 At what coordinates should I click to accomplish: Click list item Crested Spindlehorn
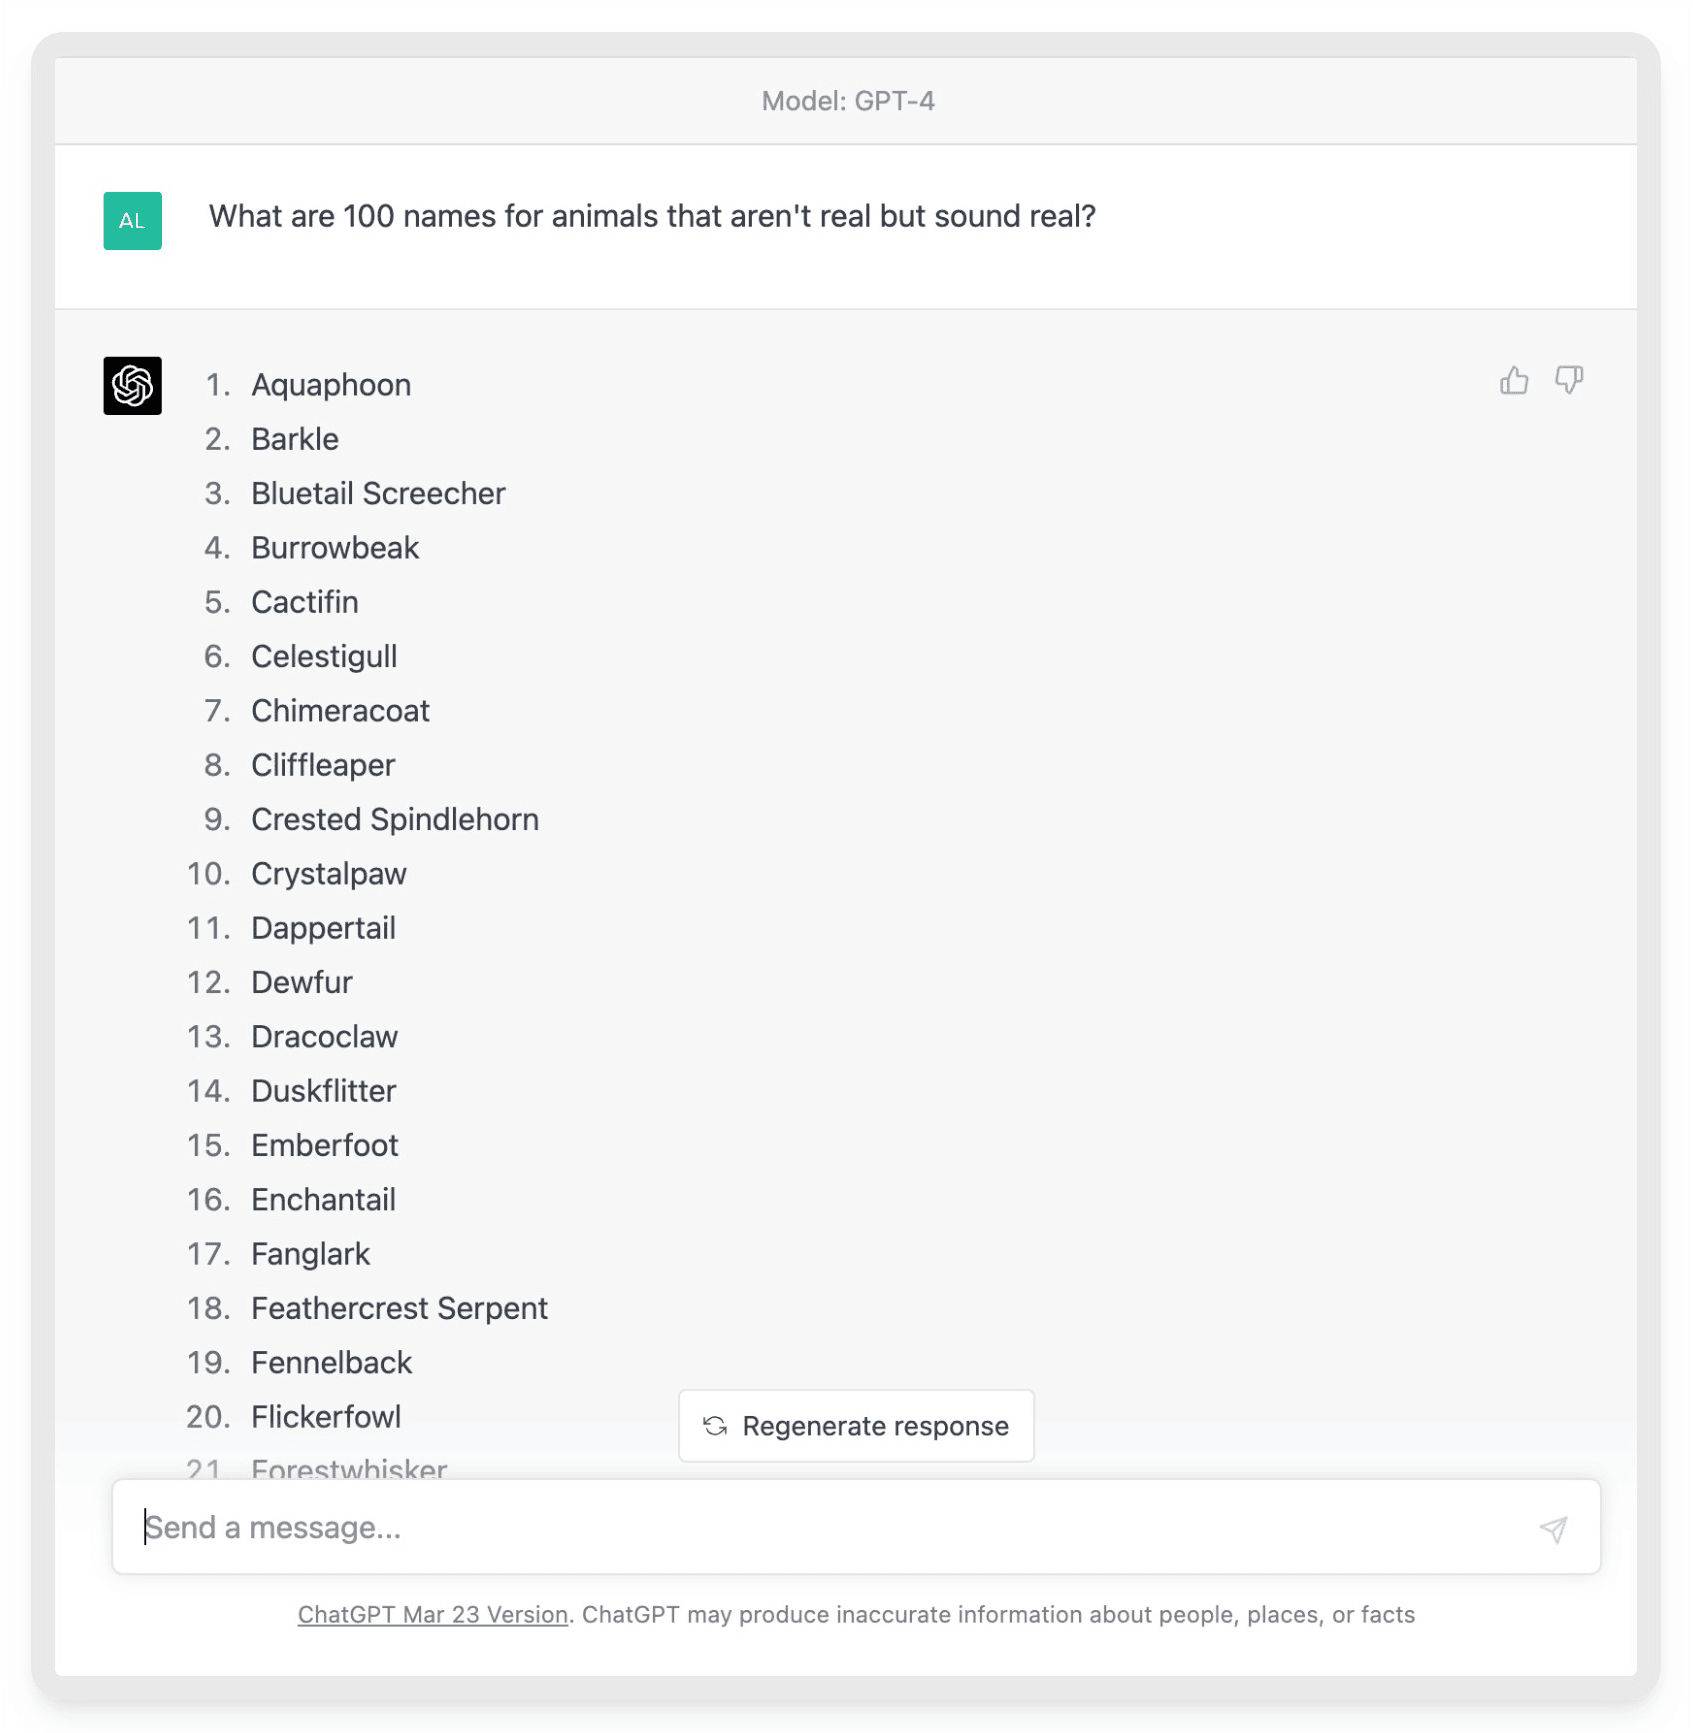point(395,819)
